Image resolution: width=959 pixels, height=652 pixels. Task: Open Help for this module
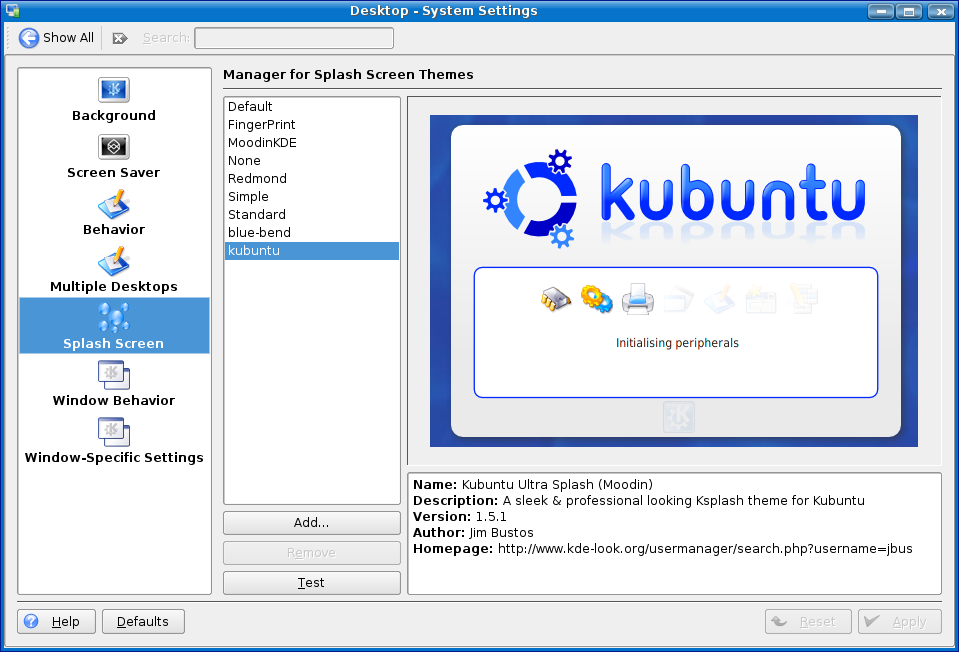coord(56,622)
